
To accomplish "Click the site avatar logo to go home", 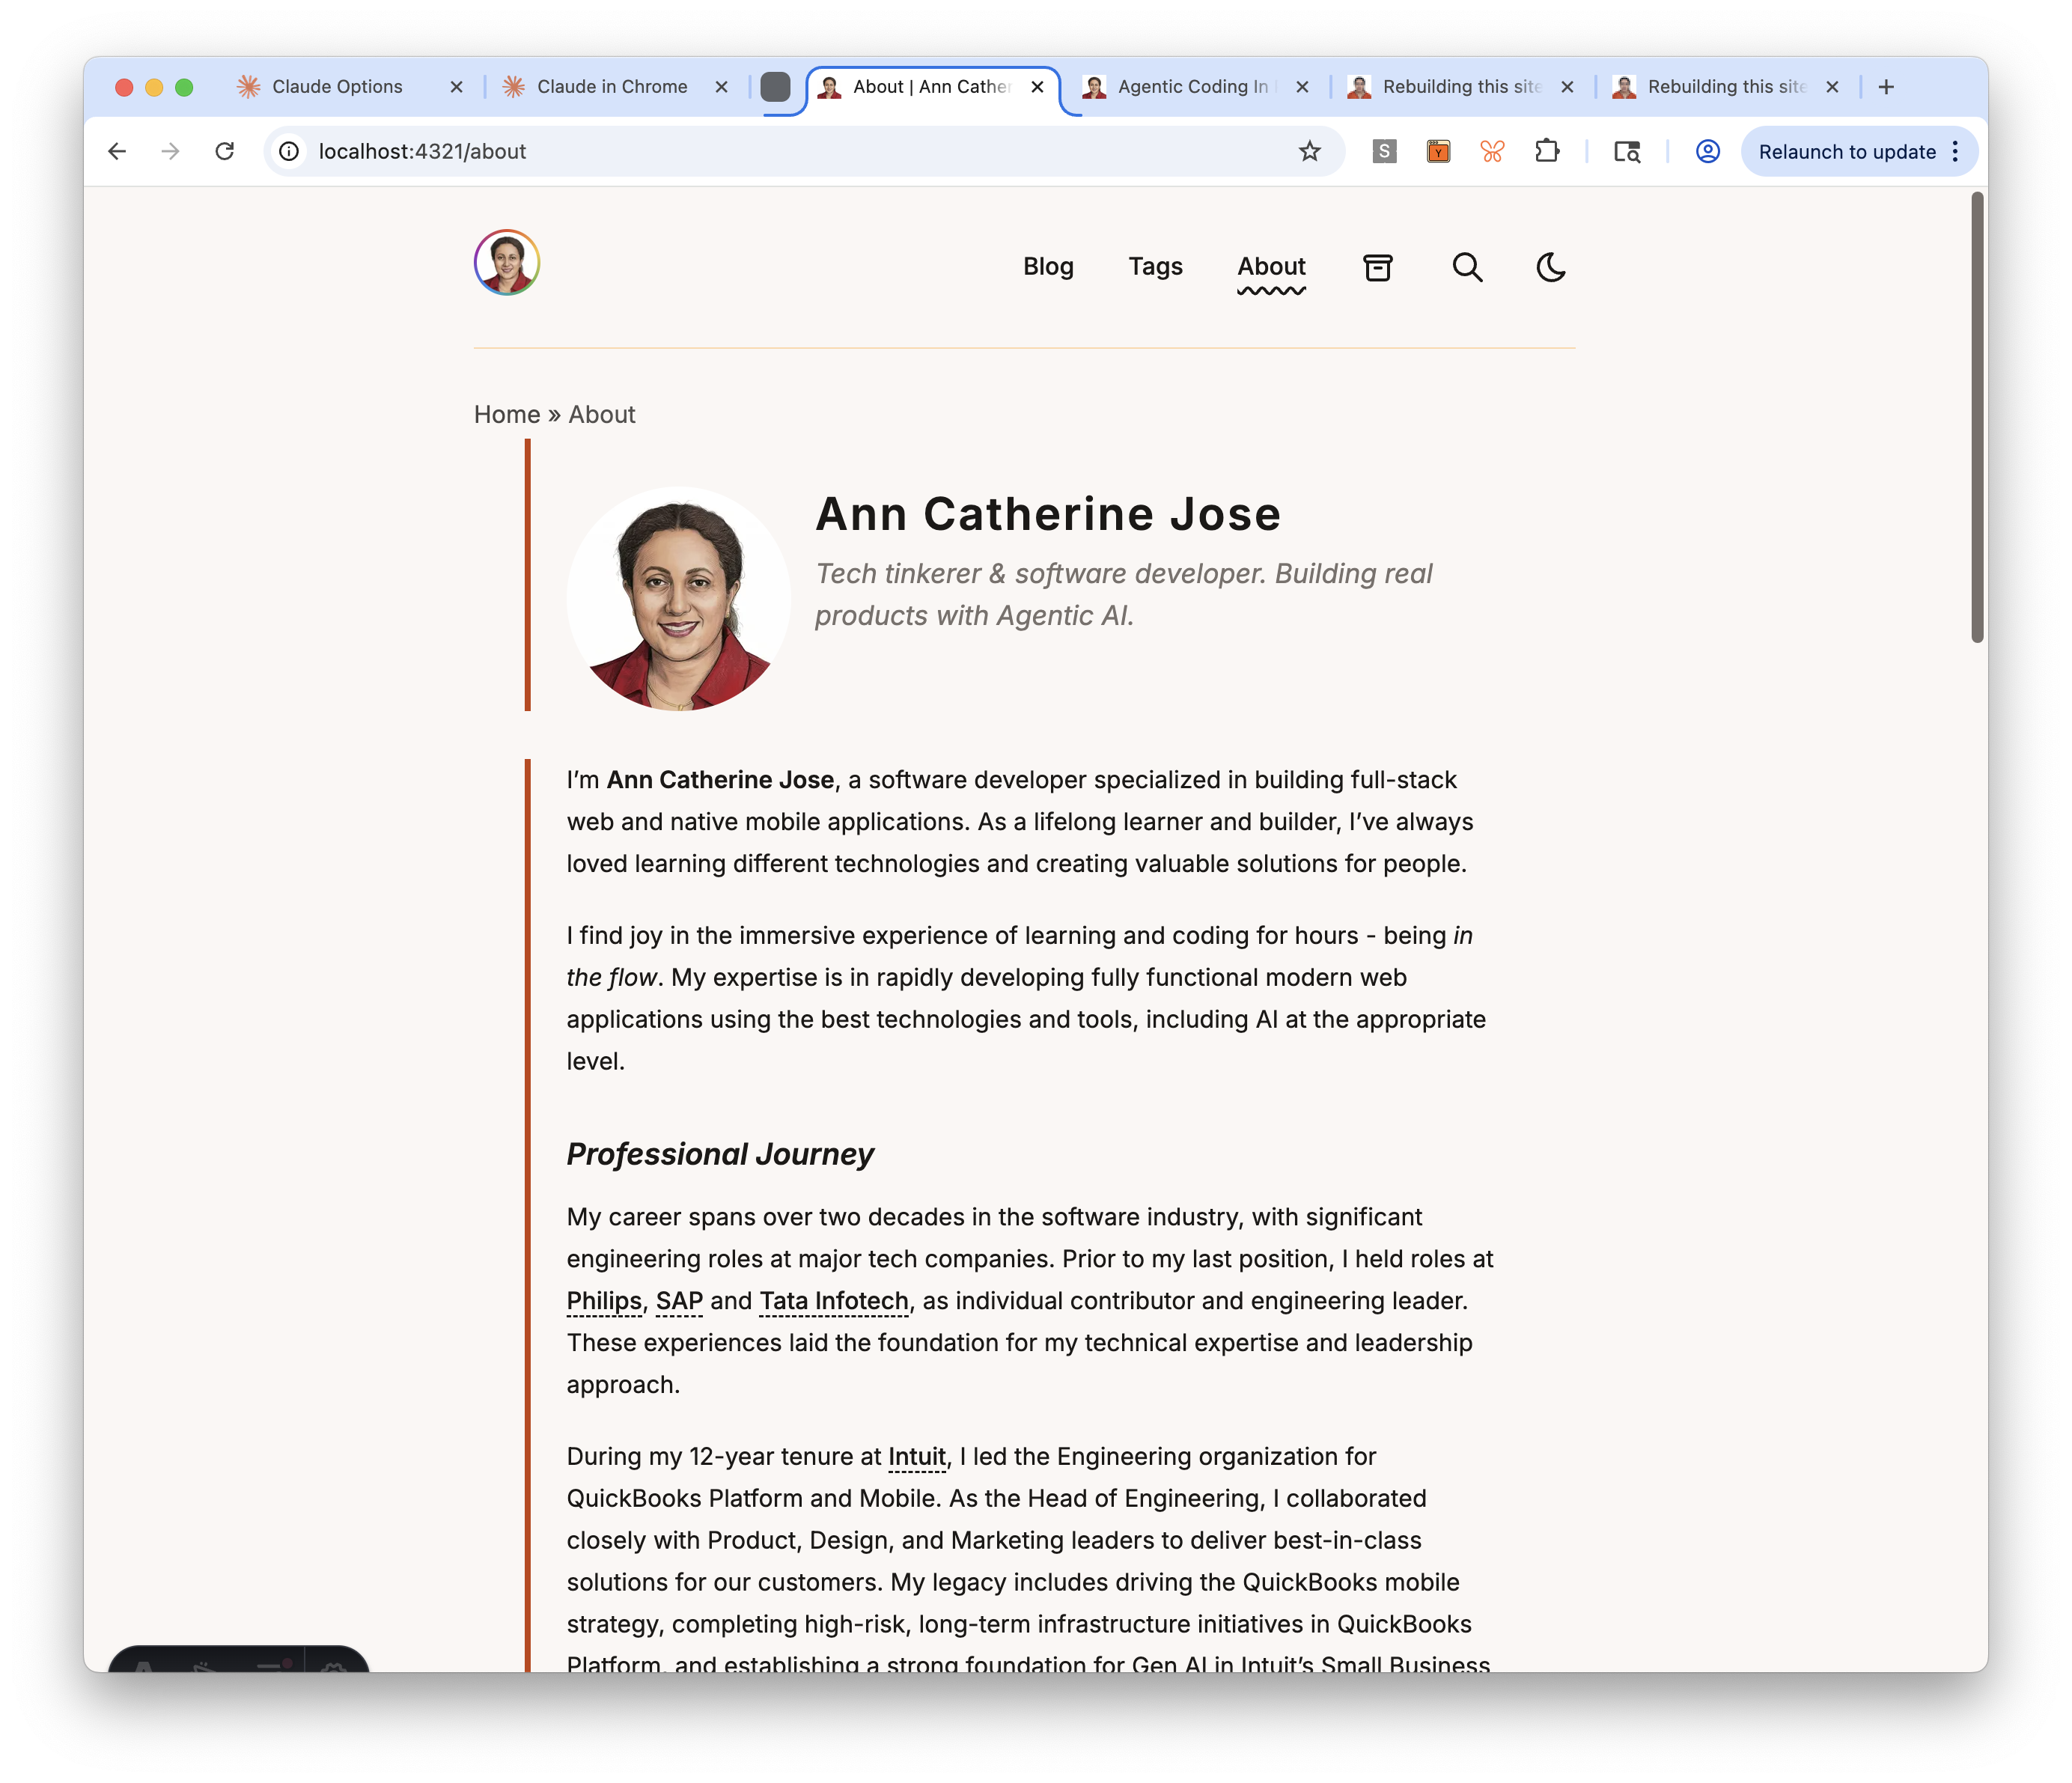I will click(506, 262).
